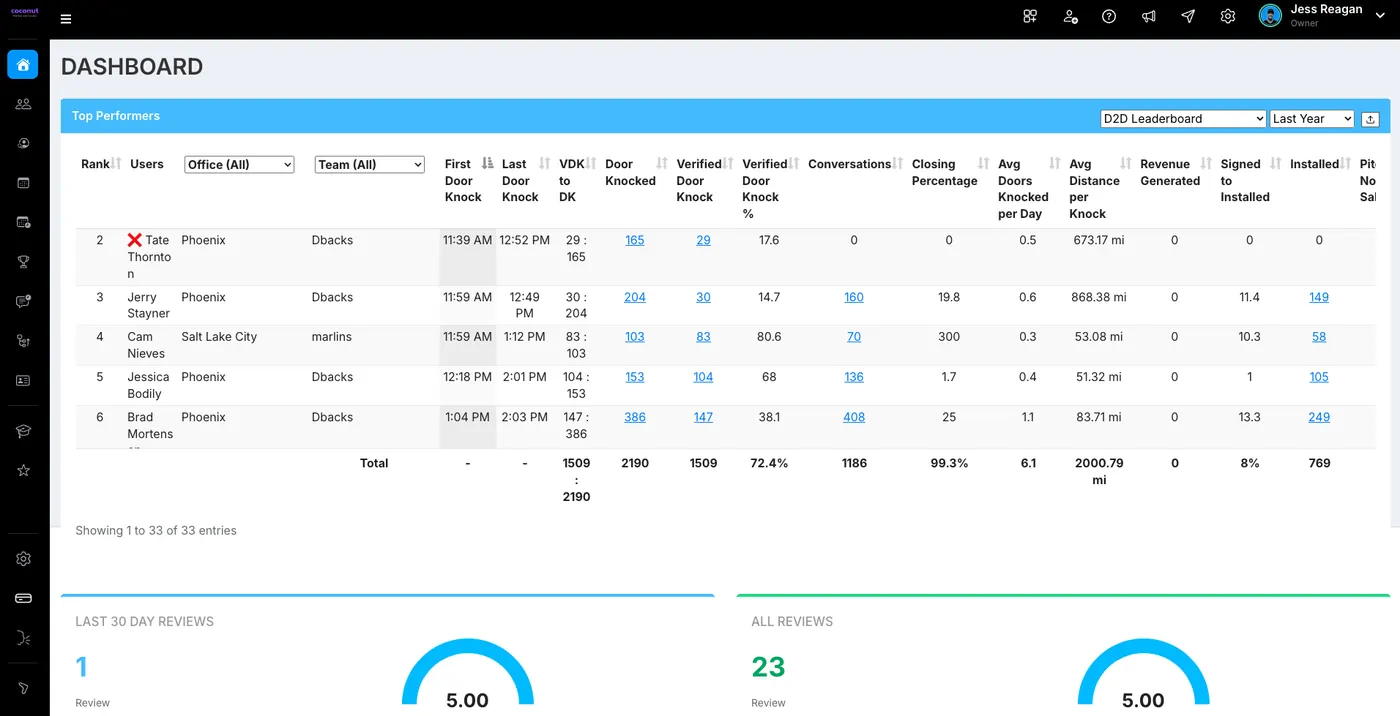Image resolution: width=1400 pixels, height=716 pixels.
Task: Open the chat messages sidebar icon
Action: click(x=23, y=301)
